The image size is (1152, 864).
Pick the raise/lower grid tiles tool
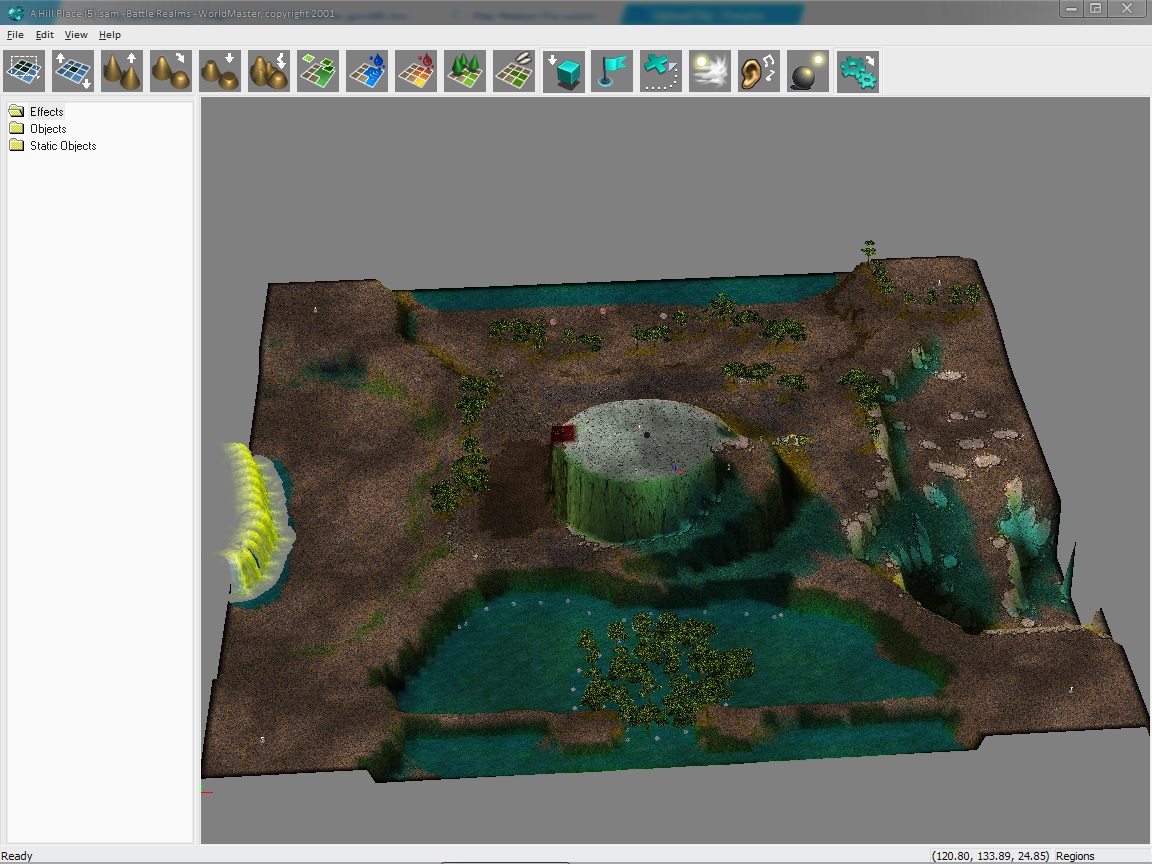[73, 71]
